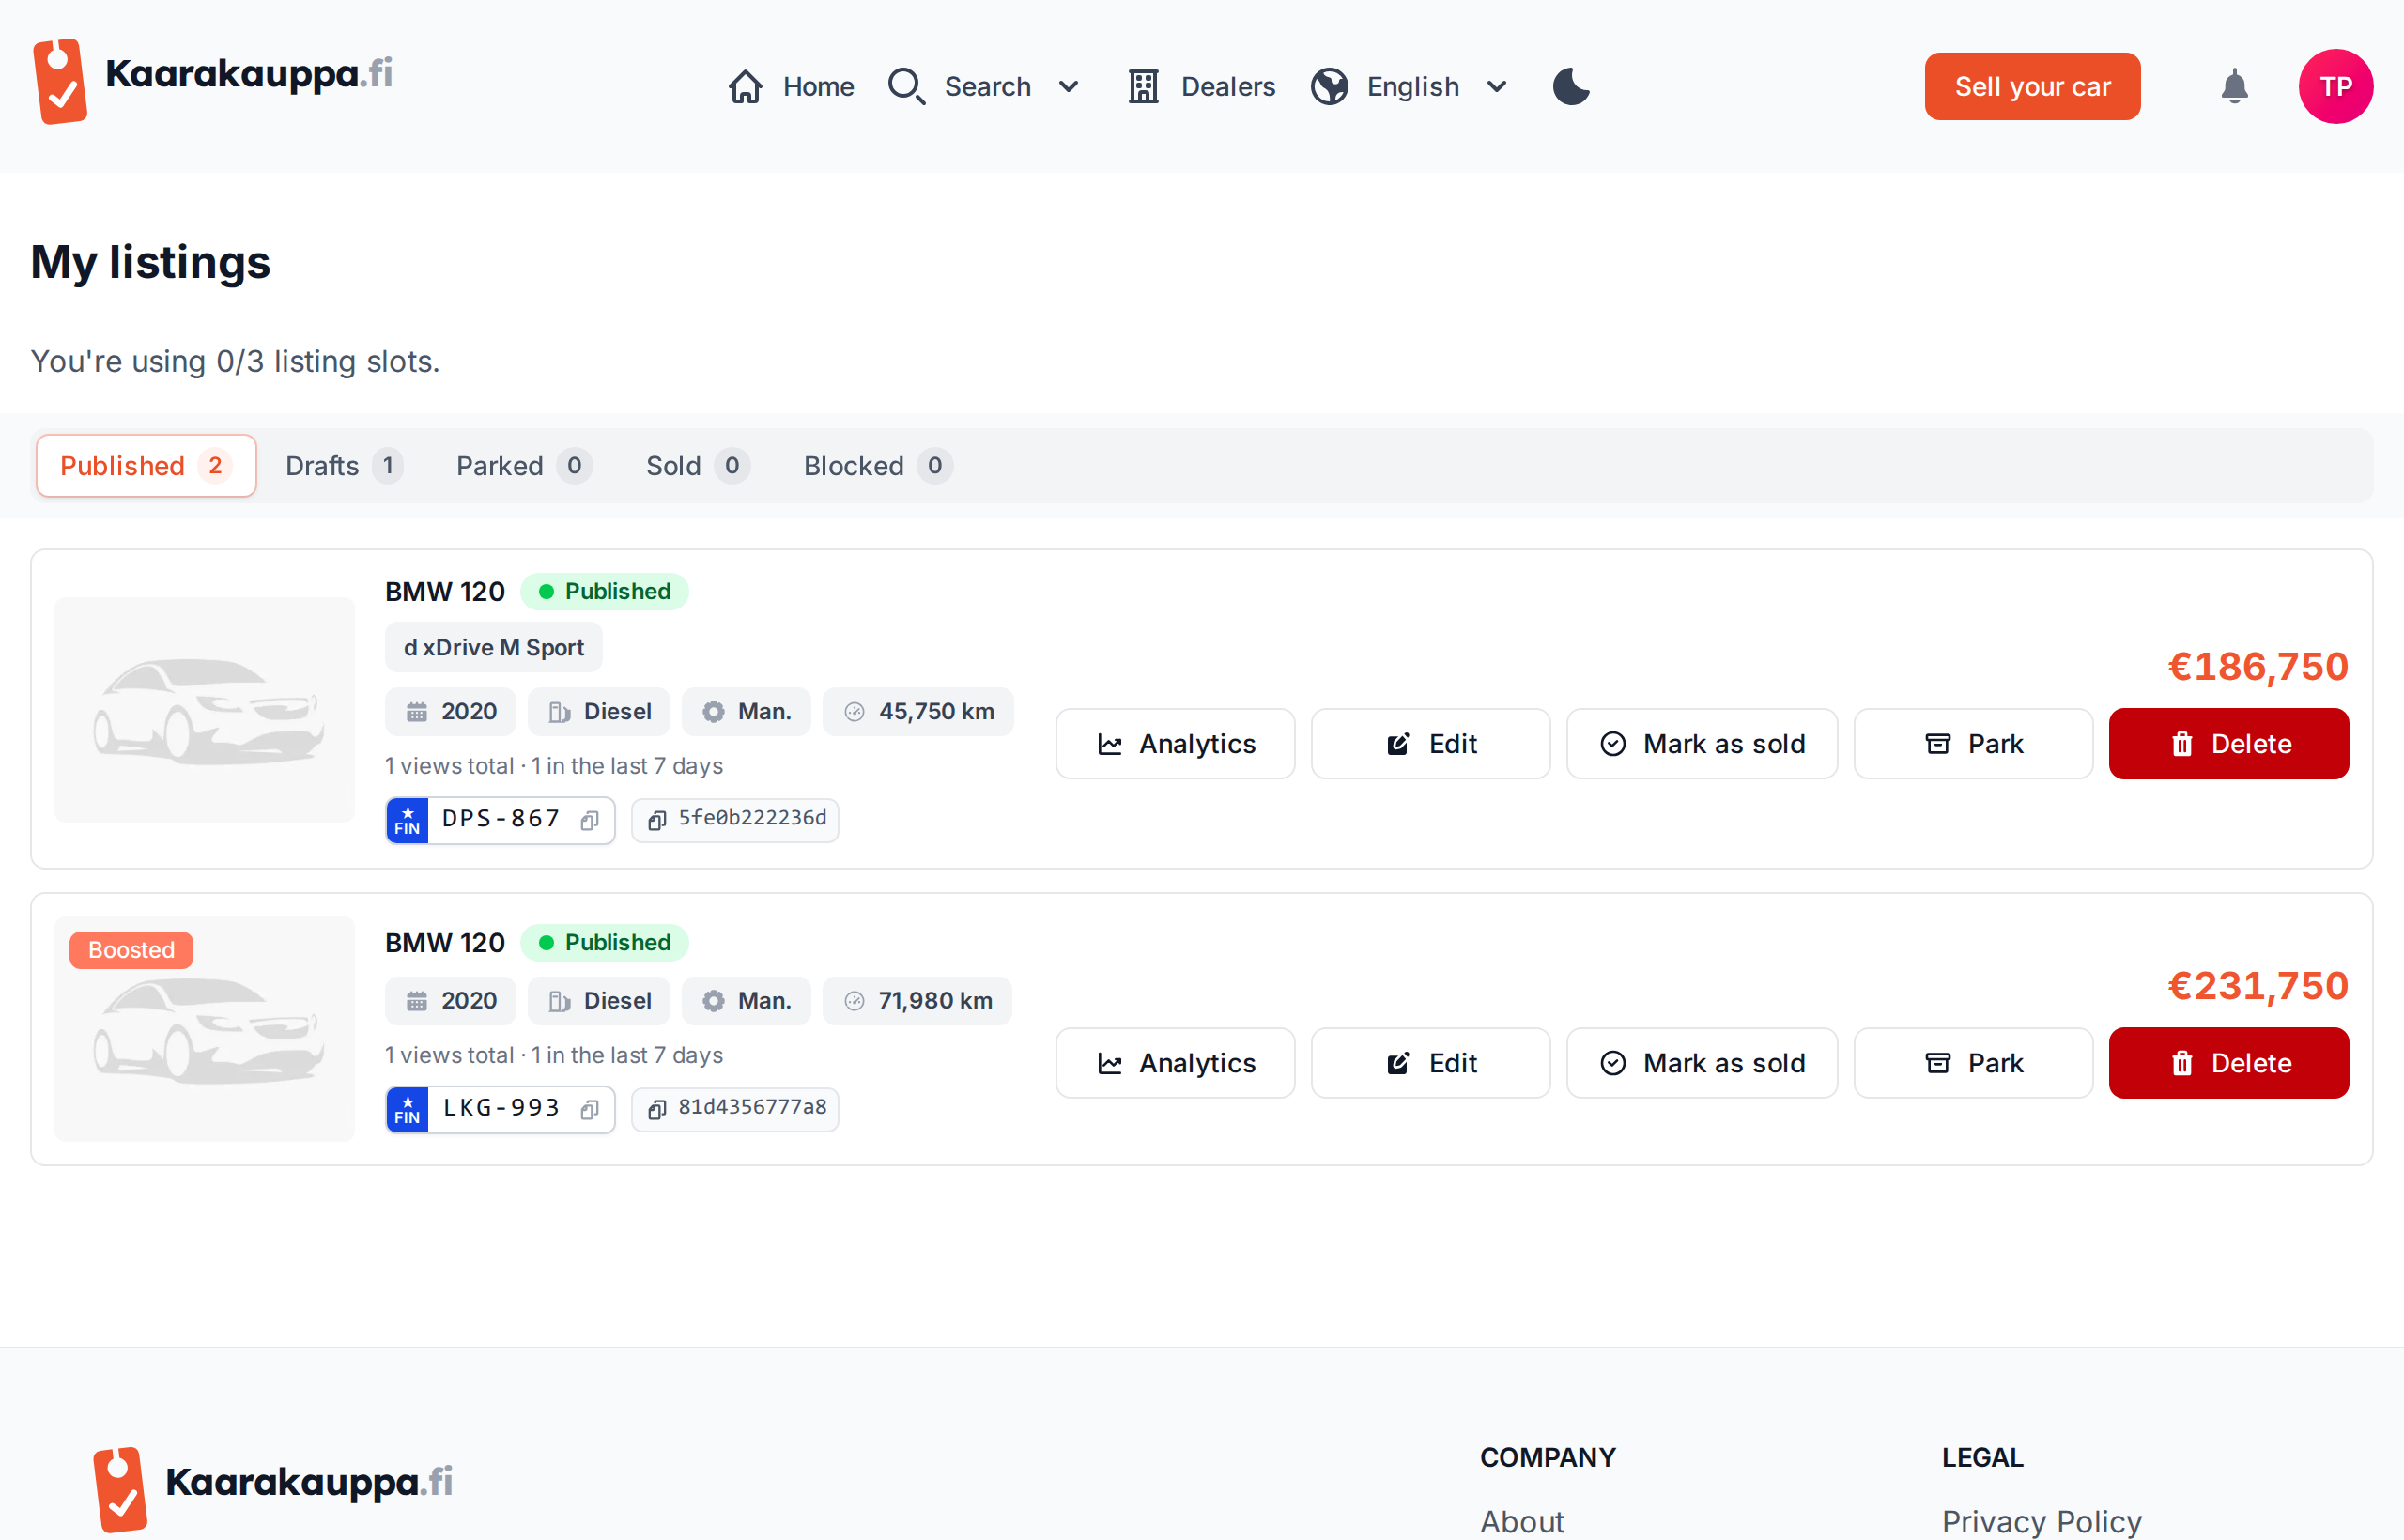Click the 45,750 km mileage chip
2404x1540 pixels.
pyautogui.click(x=918, y=712)
